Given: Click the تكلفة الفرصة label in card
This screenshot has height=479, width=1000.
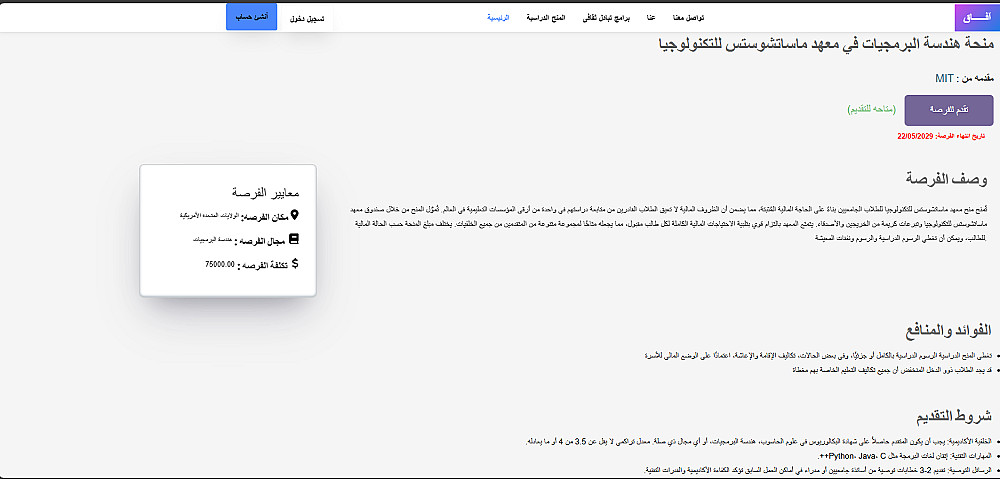Looking at the screenshot, I should click(x=263, y=266).
